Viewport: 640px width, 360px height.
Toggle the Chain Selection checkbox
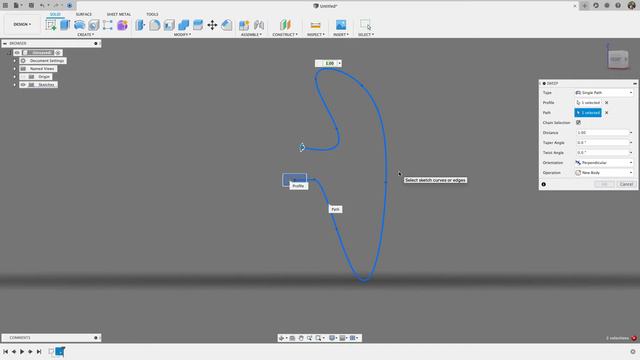(x=578, y=122)
